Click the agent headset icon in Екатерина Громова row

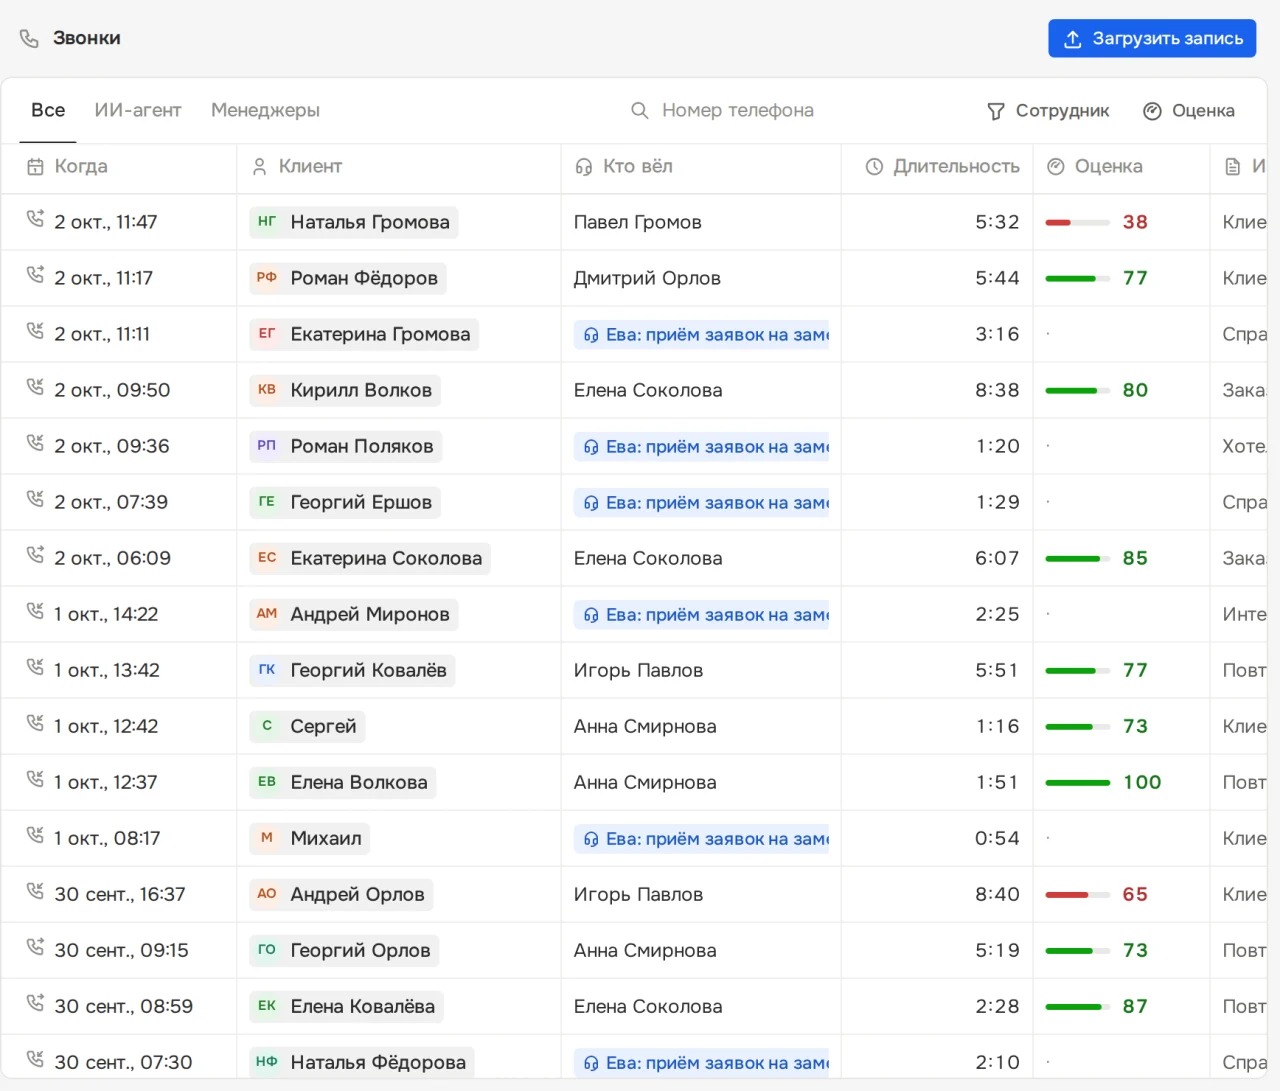coord(591,335)
